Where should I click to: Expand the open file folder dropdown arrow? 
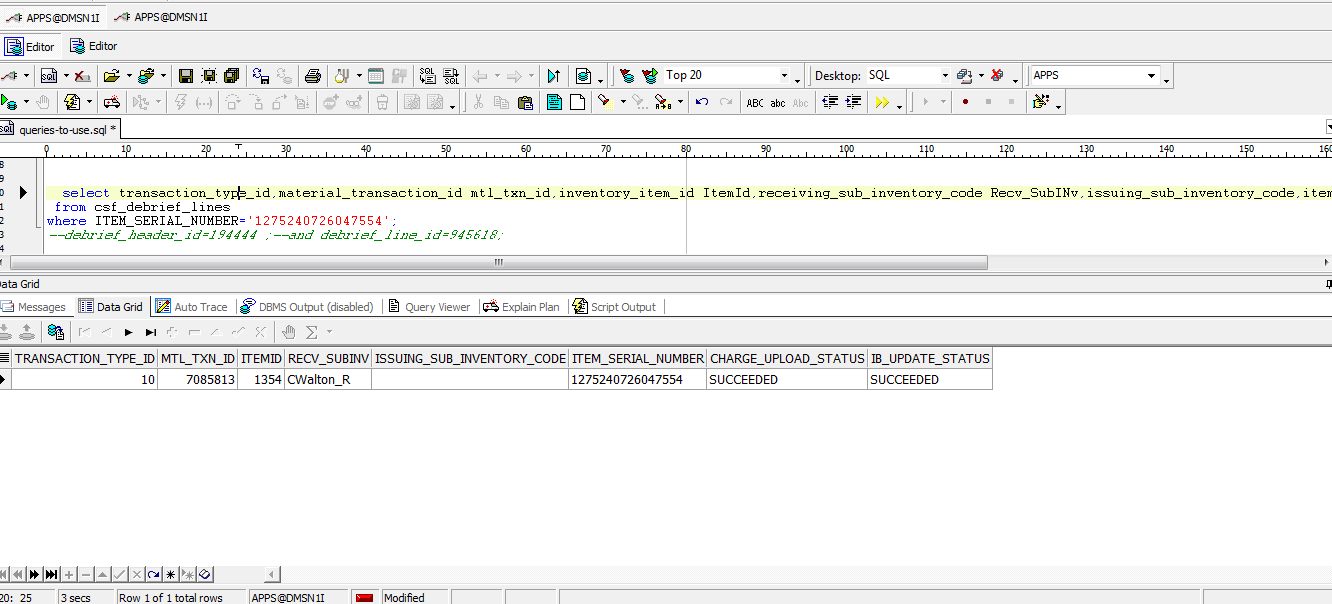129,76
